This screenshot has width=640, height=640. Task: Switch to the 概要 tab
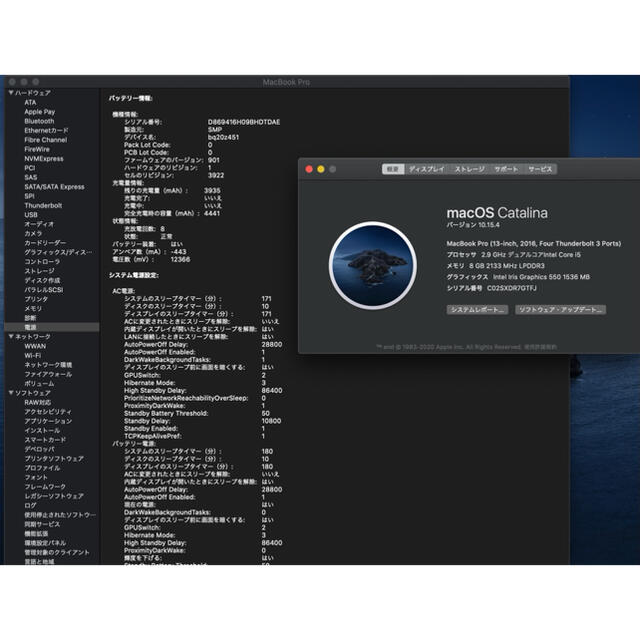point(393,169)
